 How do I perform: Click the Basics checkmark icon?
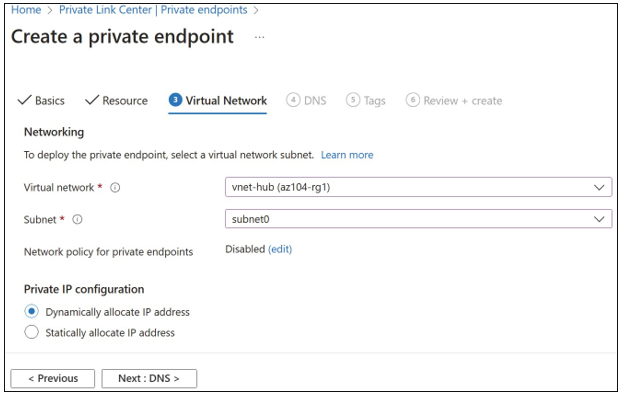[24, 100]
